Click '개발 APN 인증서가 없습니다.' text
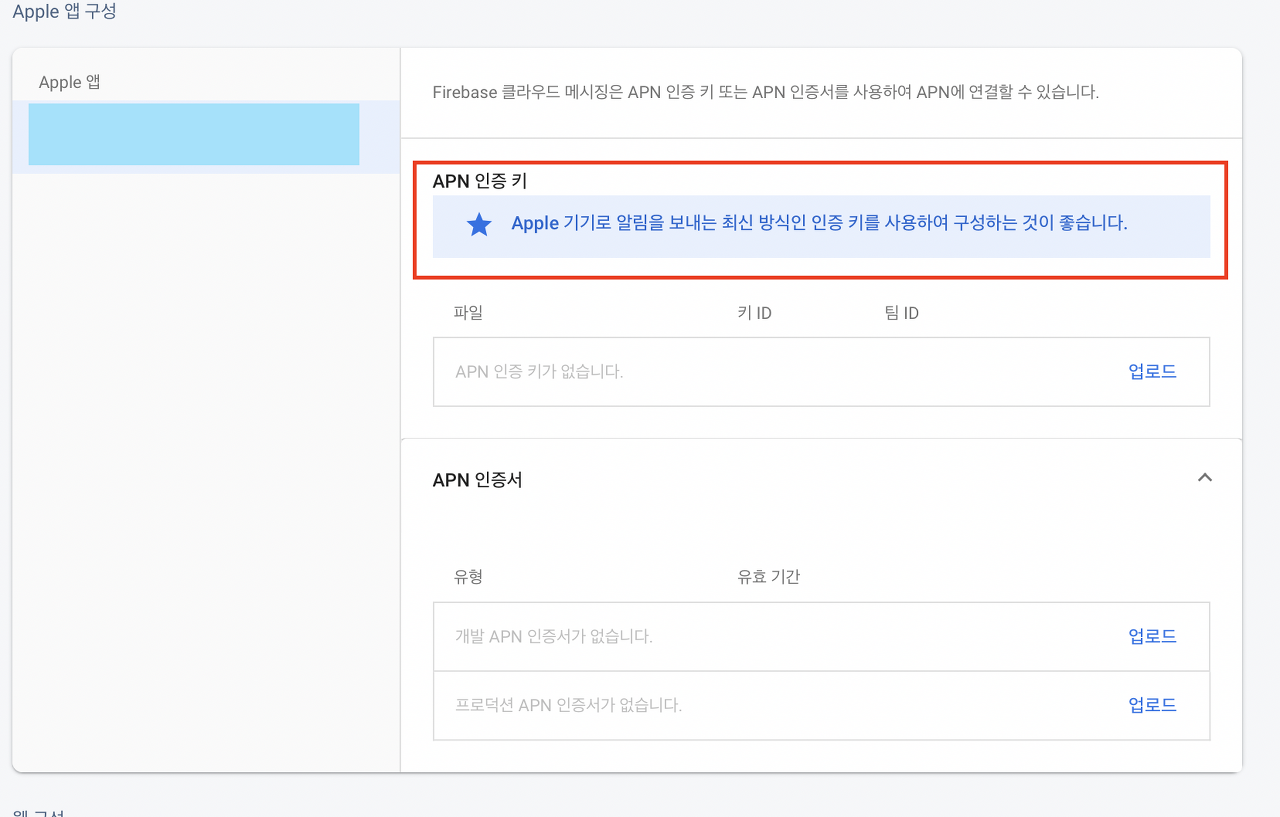 tap(553, 636)
